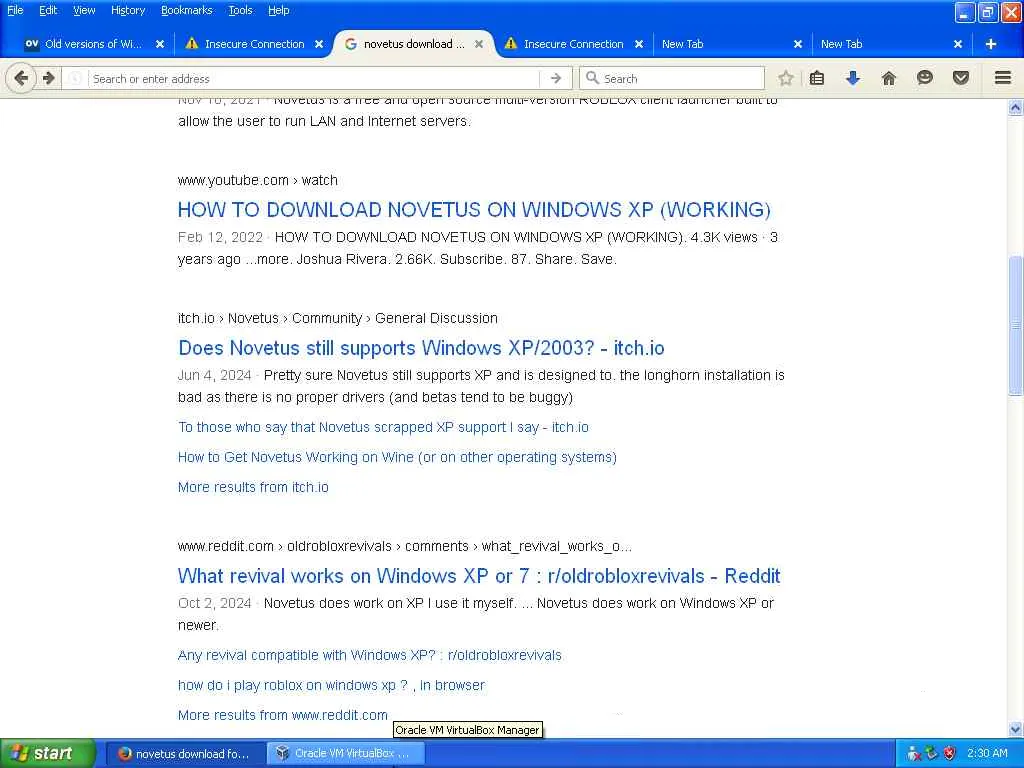Select Firefox novetus download taskbar button

185,754
